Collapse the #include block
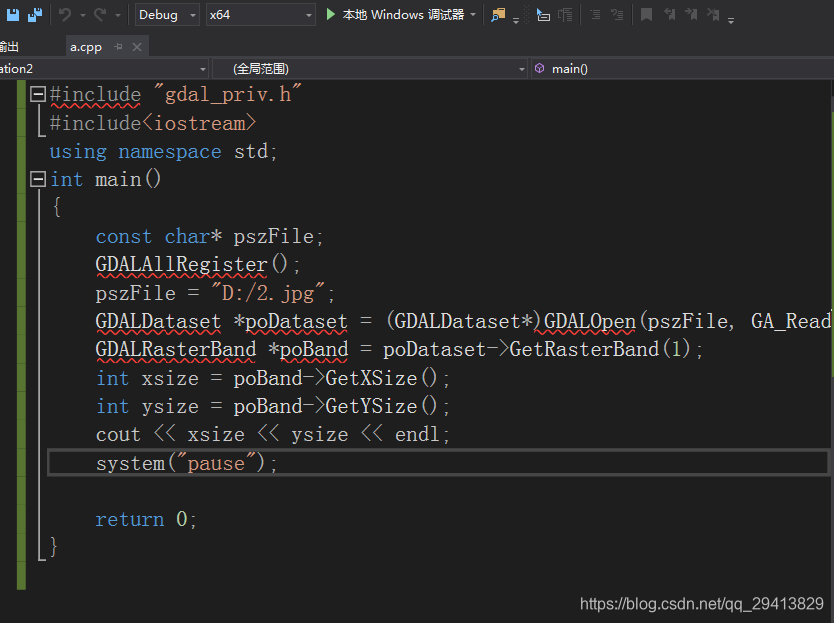Screen dimensions: 834x623 38,94
